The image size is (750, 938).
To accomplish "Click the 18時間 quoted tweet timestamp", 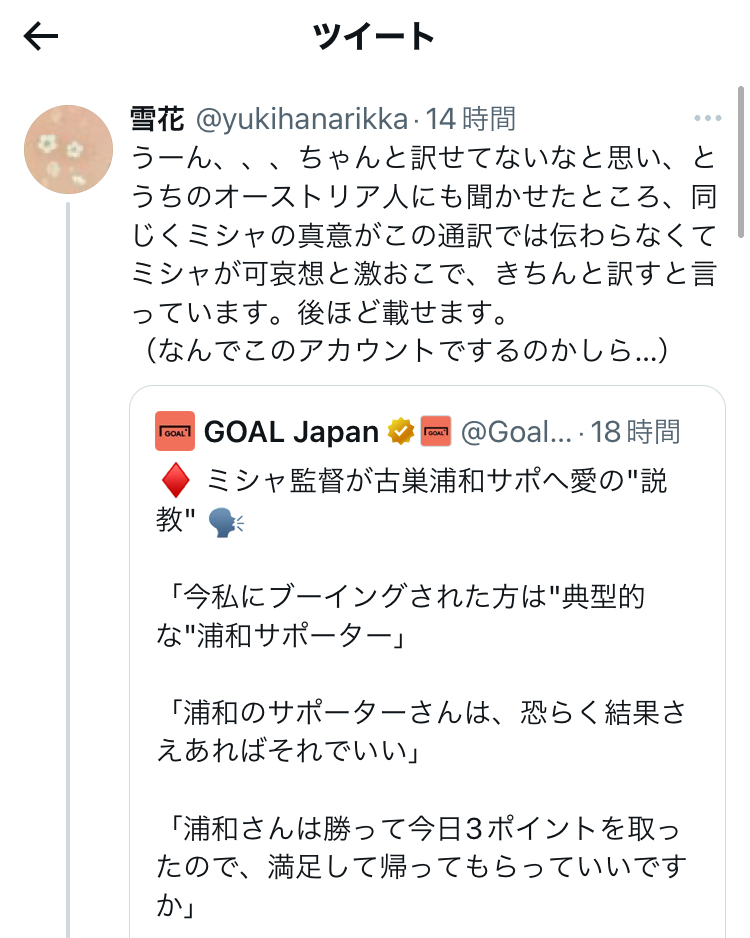I will [635, 431].
